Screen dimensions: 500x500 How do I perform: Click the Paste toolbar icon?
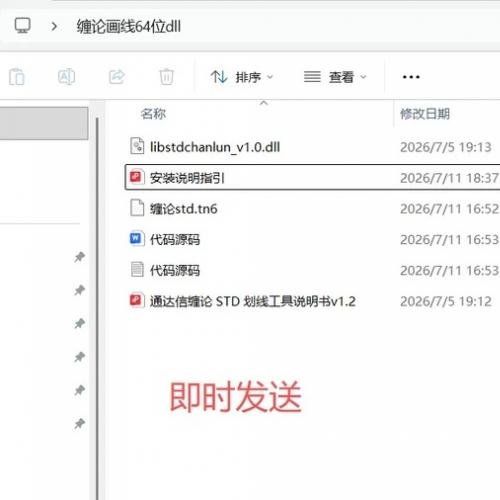click(17, 77)
